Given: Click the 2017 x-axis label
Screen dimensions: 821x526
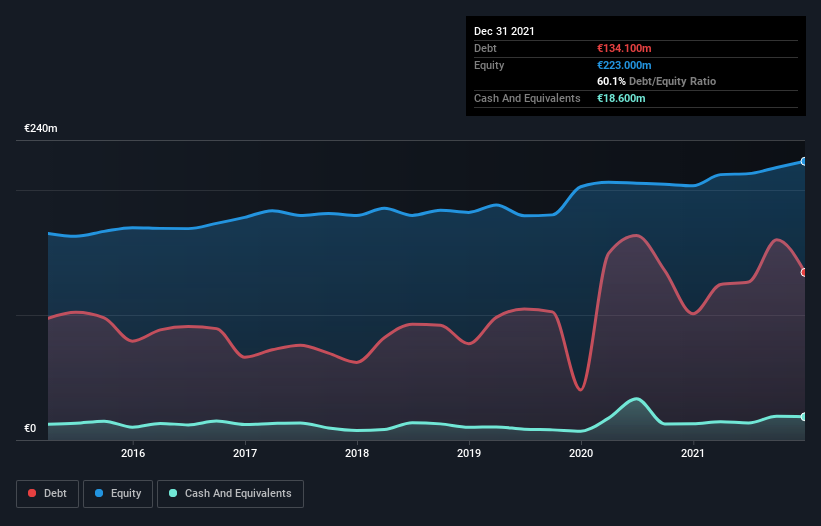Looking at the screenshot, I should click(245, 453).
